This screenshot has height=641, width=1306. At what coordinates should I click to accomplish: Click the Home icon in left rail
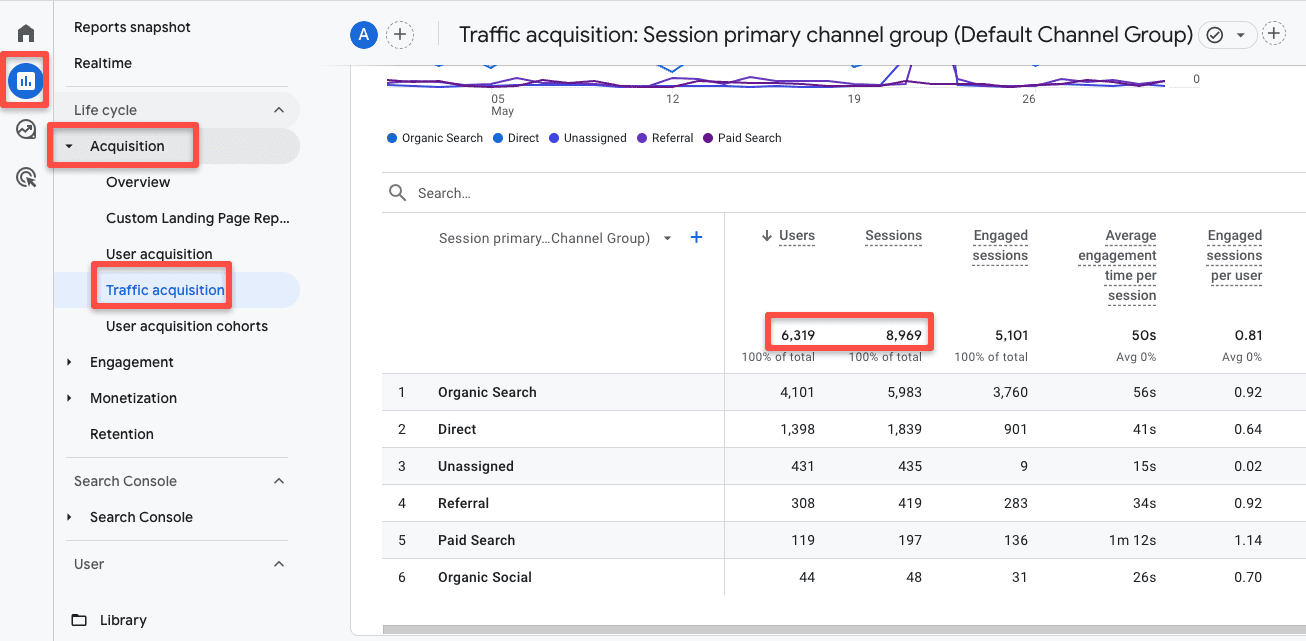pos(26,34)
